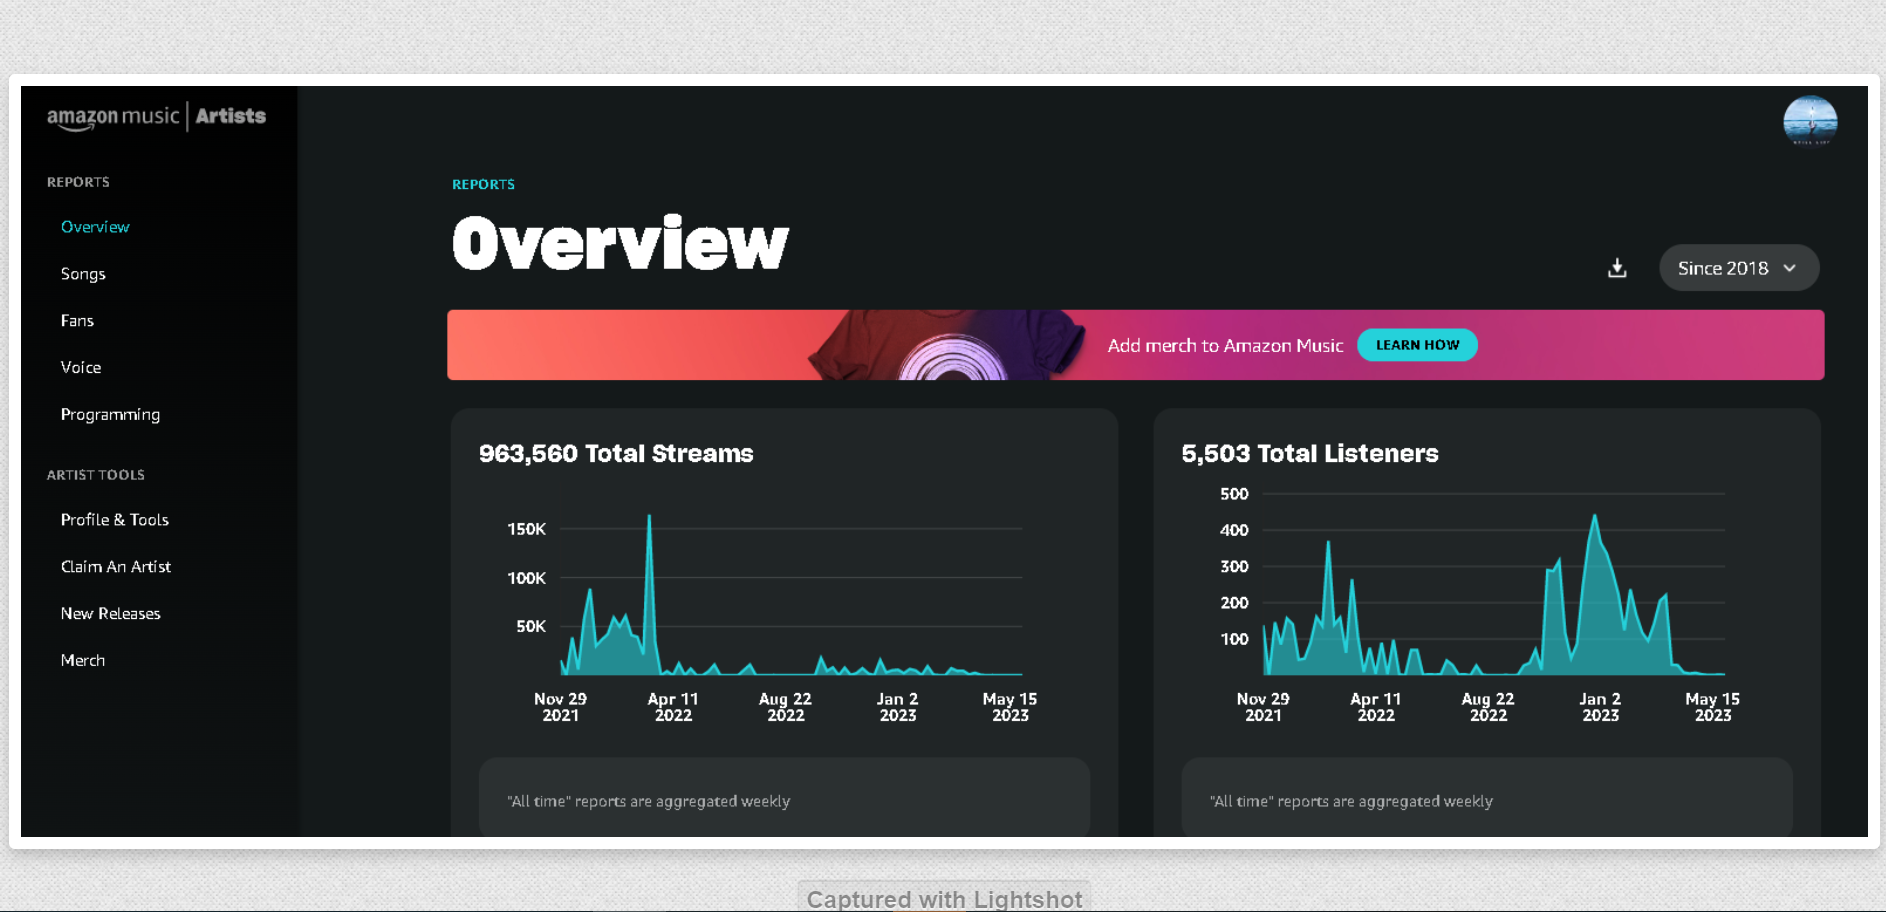The height and width of the screenshot is (912, 1886).
Task: Click the Nov 29 2021 label on streams chart
Action: pyautogui.click(x=560, y=707)
